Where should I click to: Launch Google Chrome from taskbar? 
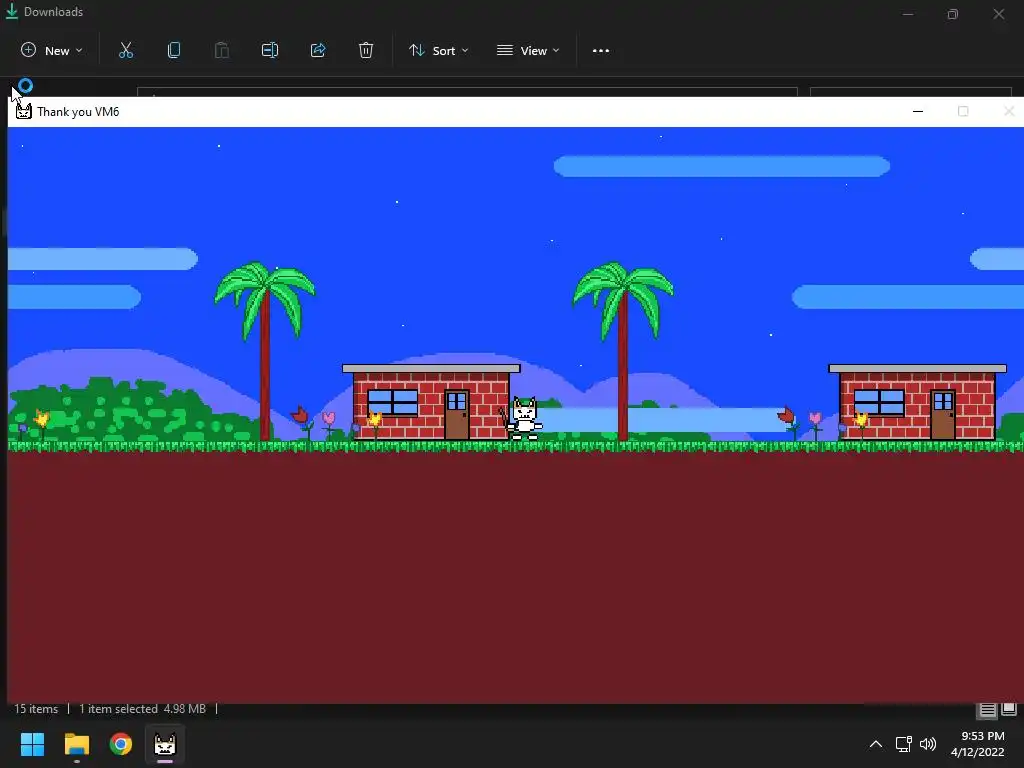121,744
